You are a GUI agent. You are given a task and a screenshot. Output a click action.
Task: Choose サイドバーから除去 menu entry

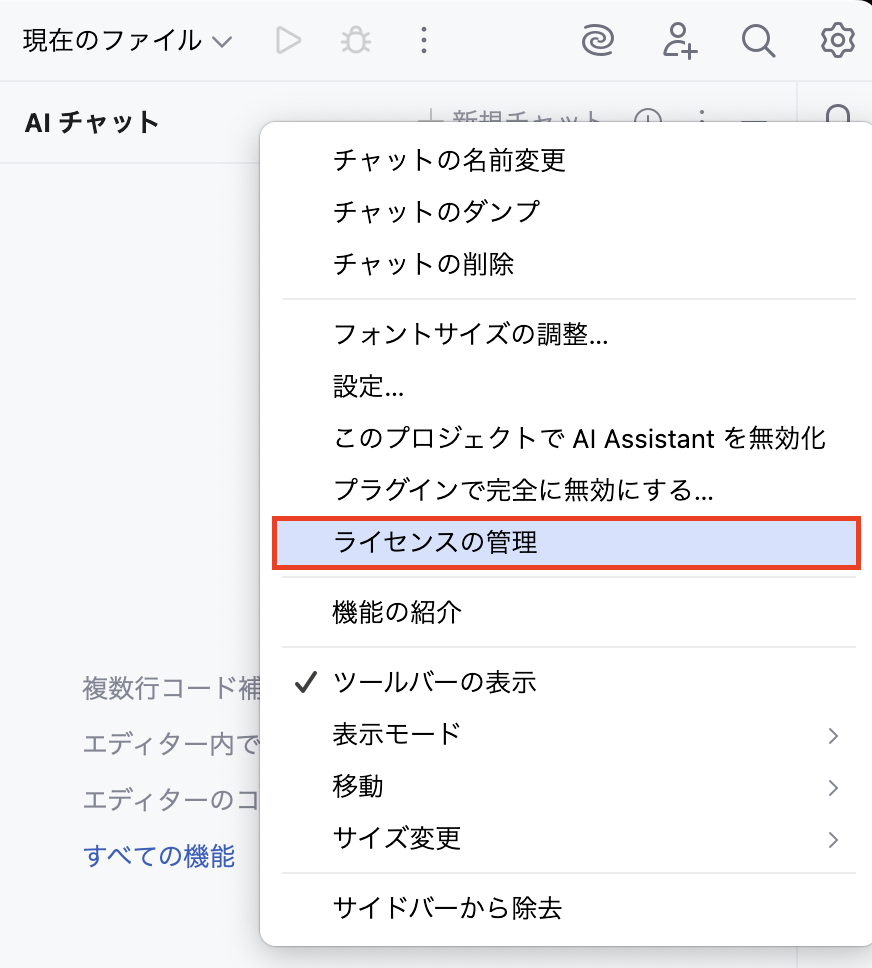tap(447, 908)
